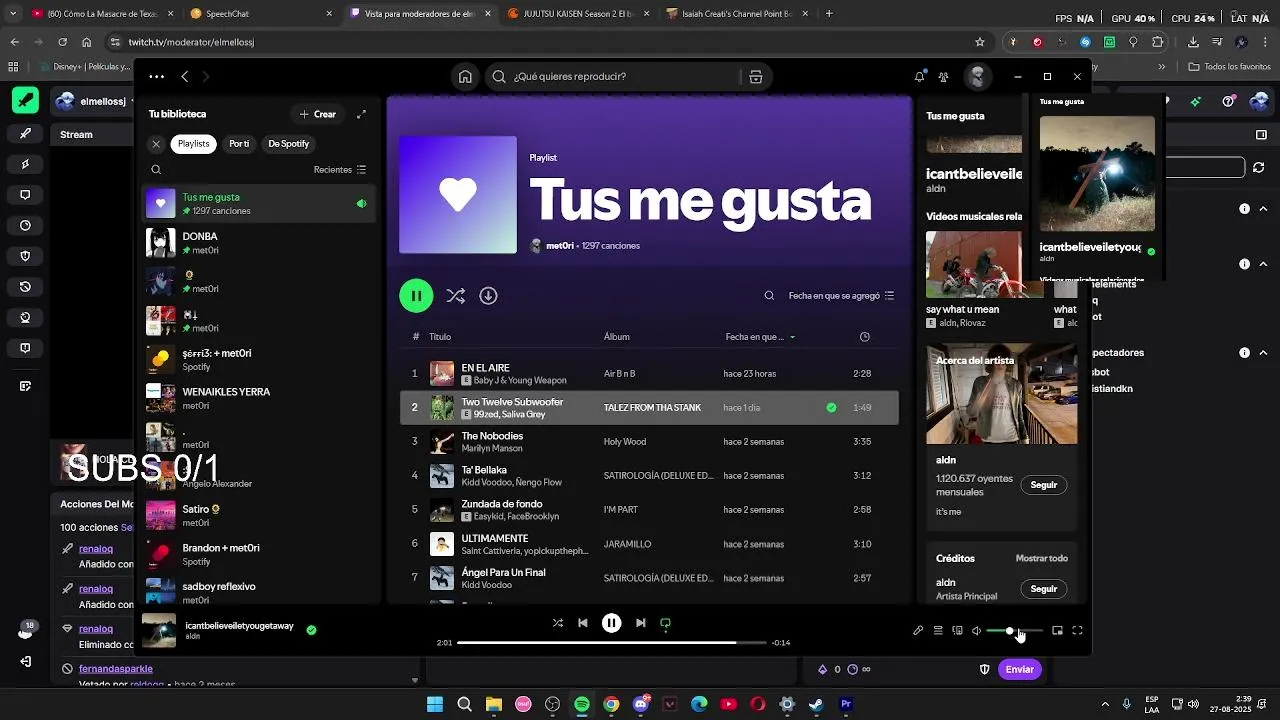
Task: Open the DONBA playlist
Action: pos(258,243)
